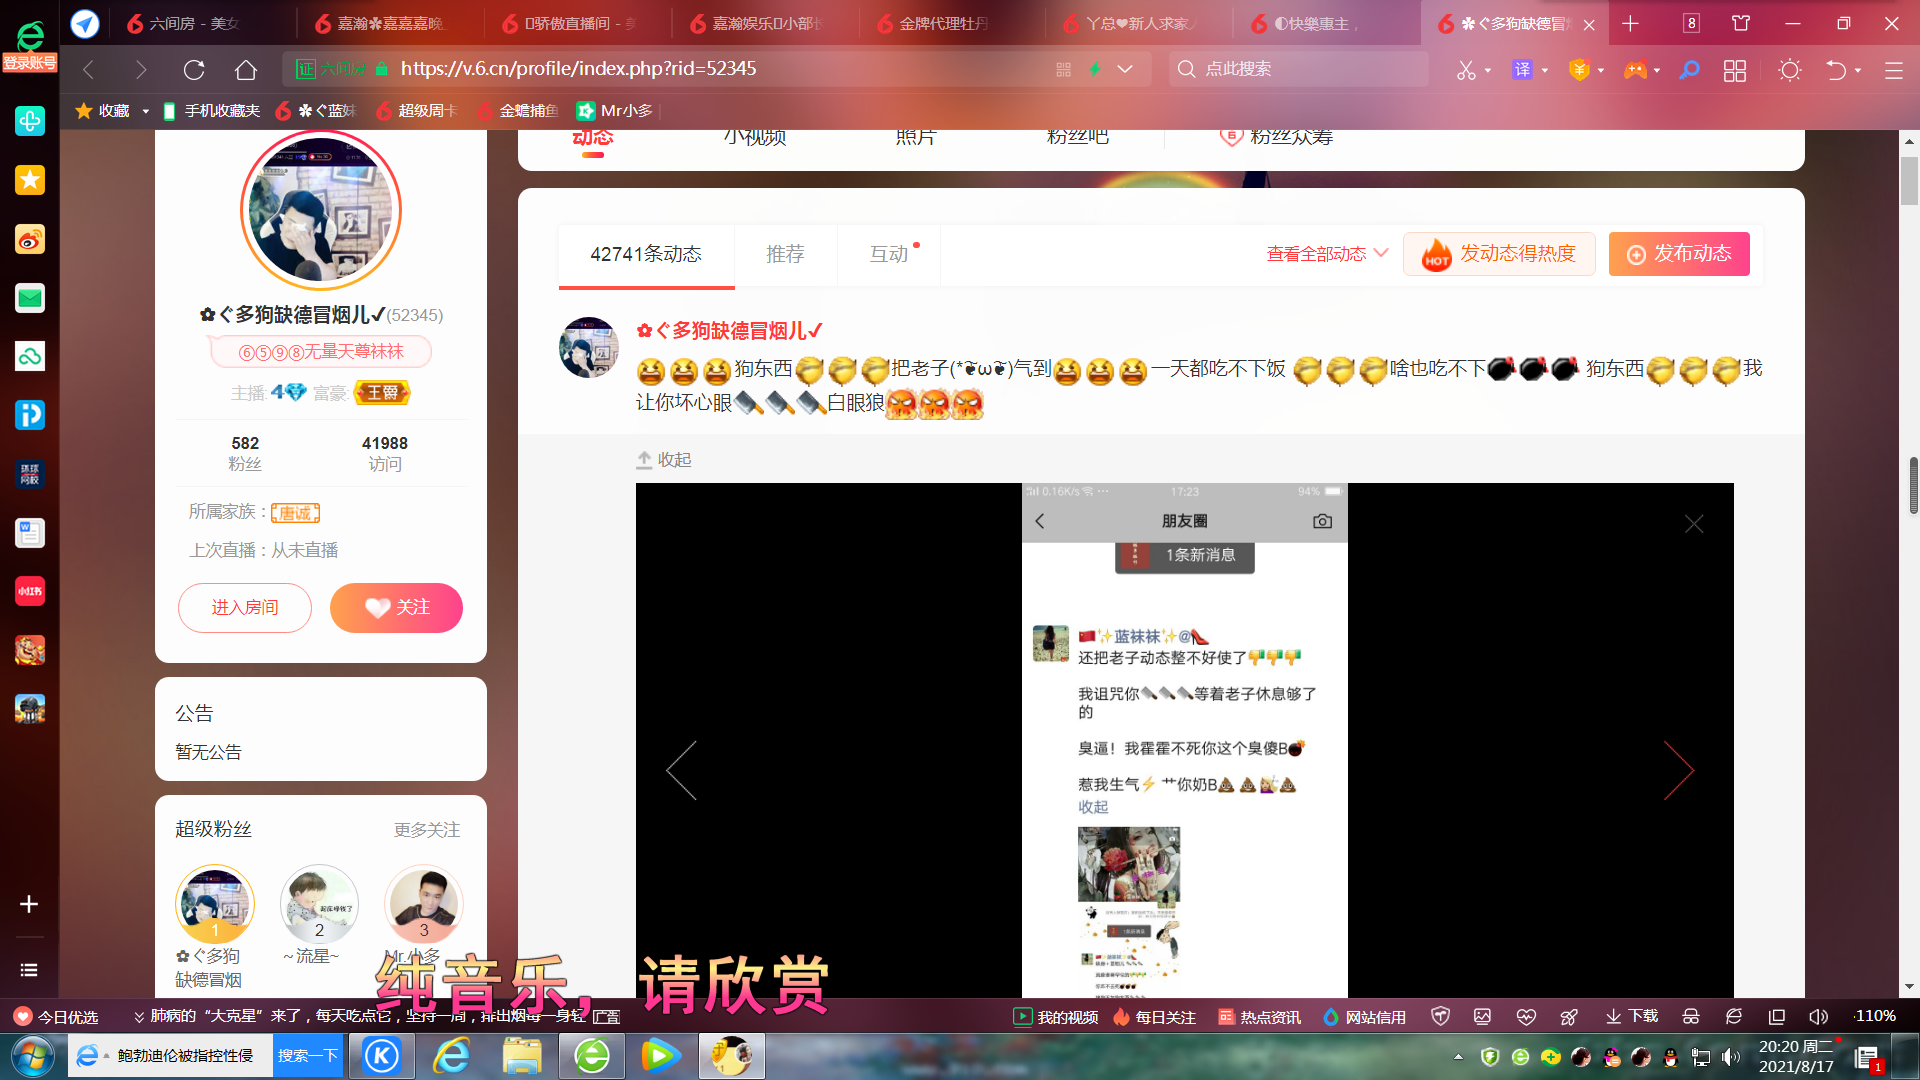Click 110% zoom level control

click(1875, 1016)
